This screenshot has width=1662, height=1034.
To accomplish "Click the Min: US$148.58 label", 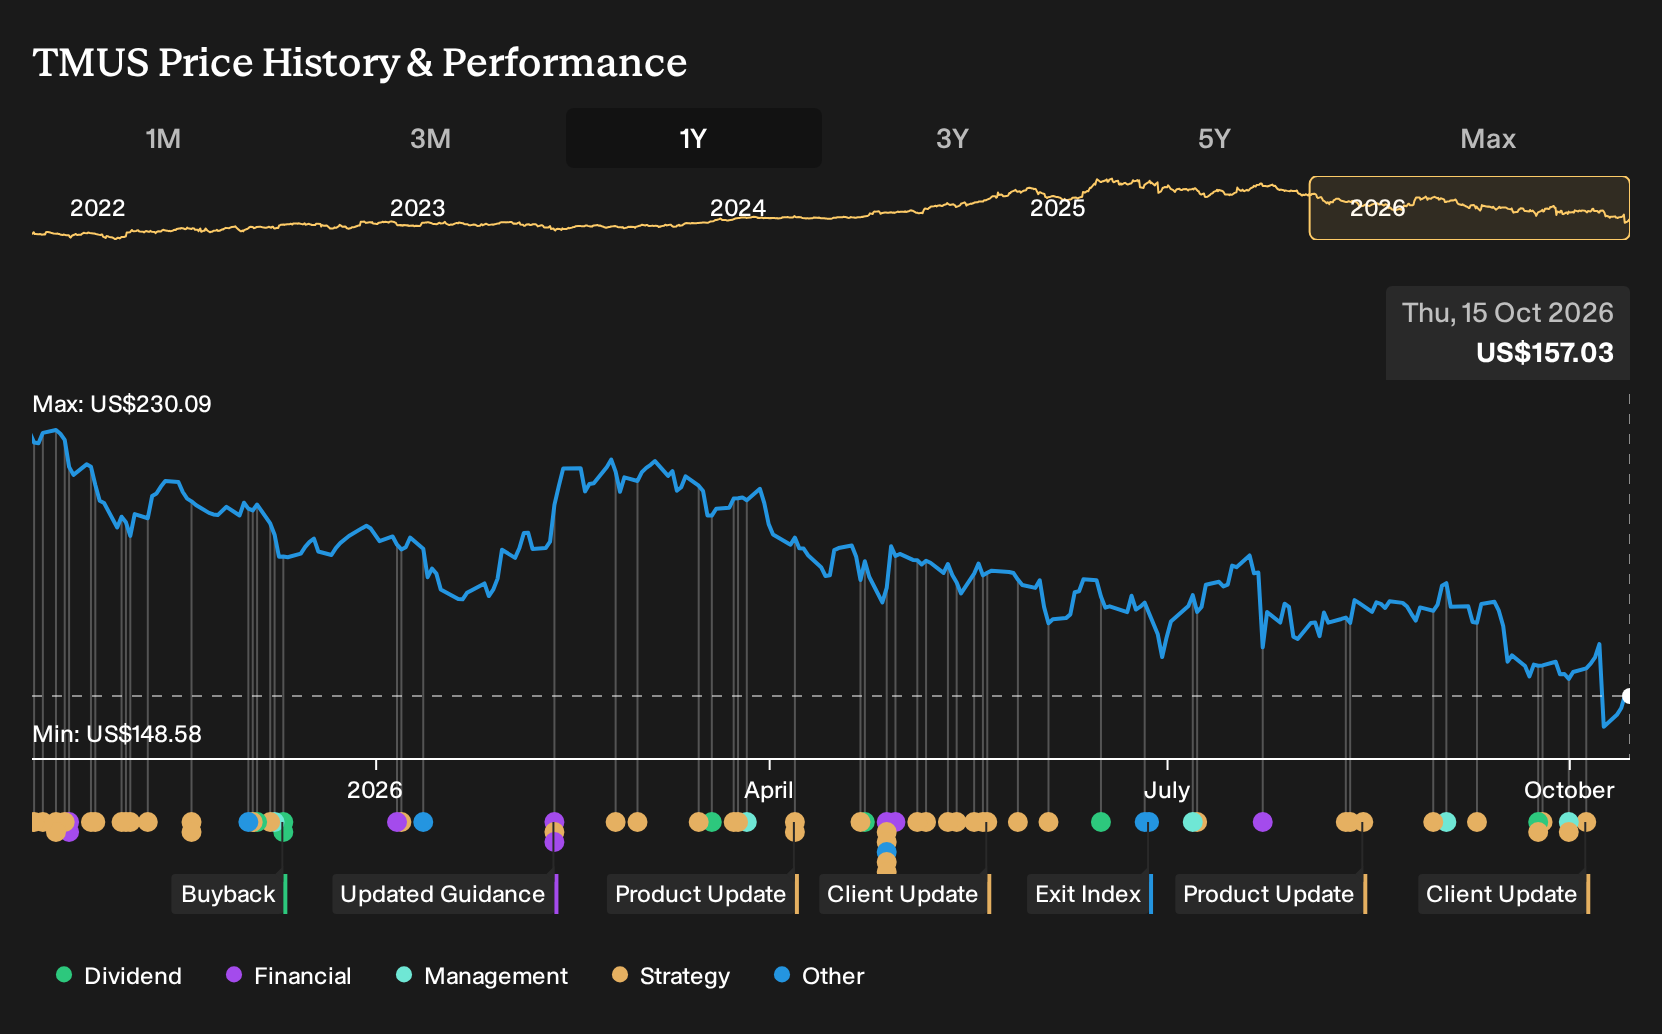I will [x=117, y=734].
